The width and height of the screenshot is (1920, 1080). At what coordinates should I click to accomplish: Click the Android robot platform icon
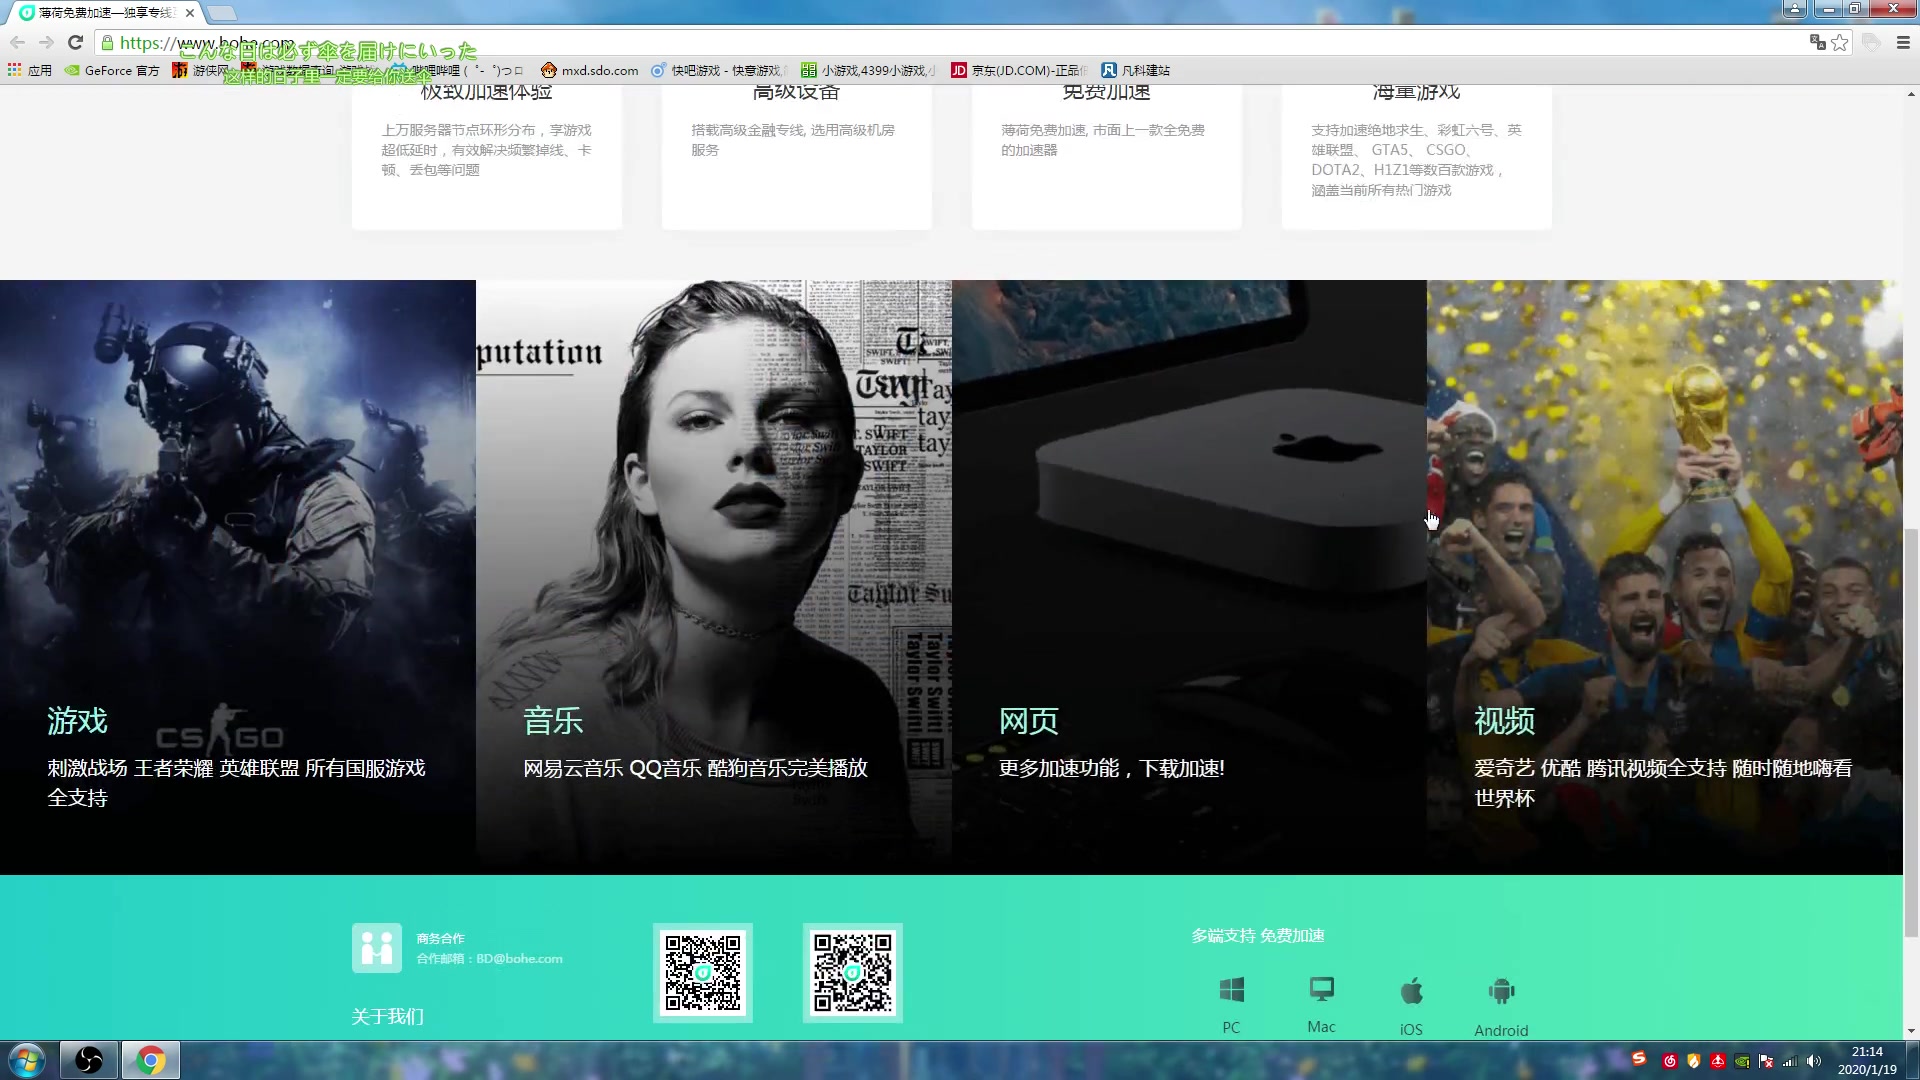(1501, 991)
